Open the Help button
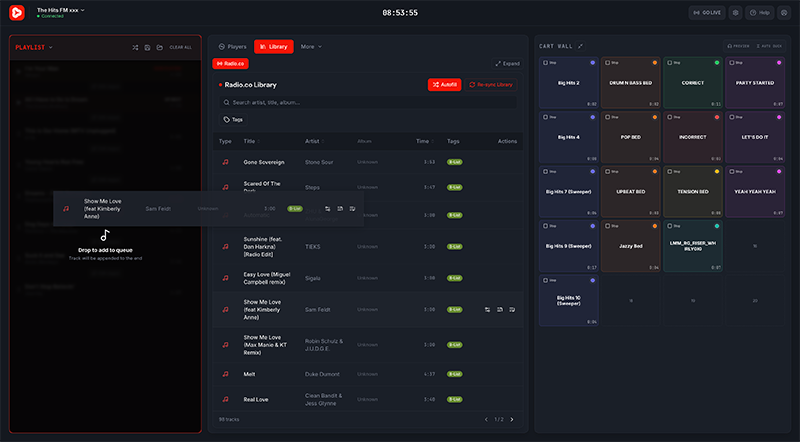This screenshot has height=442, width=800. pos(760,13)
